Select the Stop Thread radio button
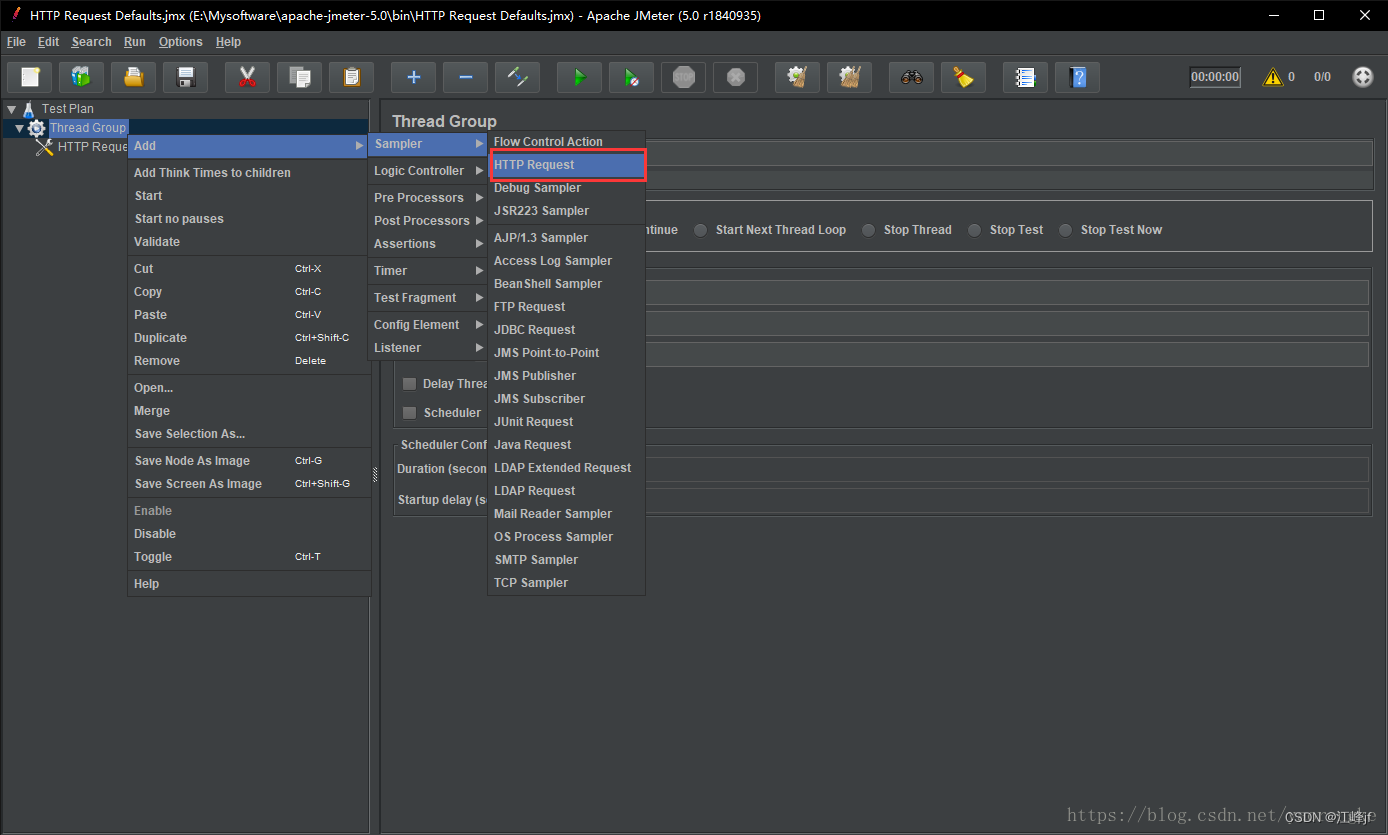Image resolution: width=1388 pixels, height=835 pixels. pos(869,230)
